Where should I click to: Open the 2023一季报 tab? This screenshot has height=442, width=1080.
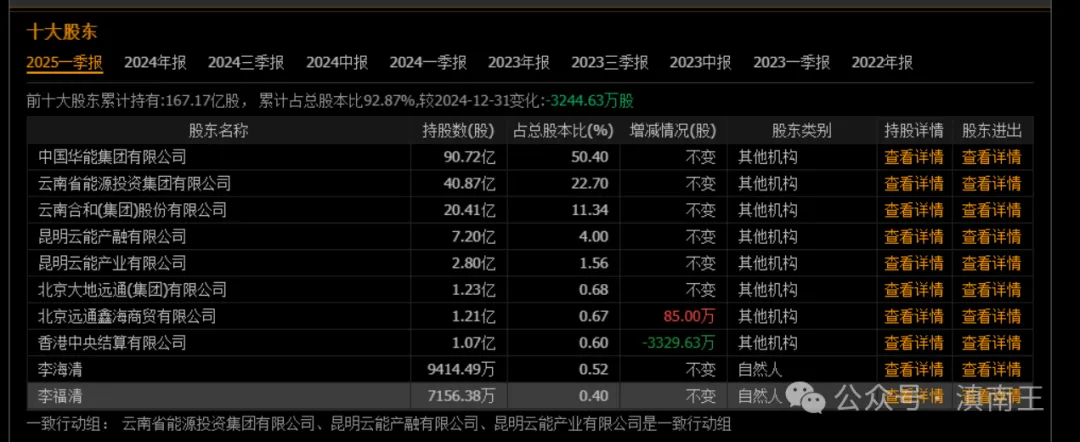[x=791, y=63]
